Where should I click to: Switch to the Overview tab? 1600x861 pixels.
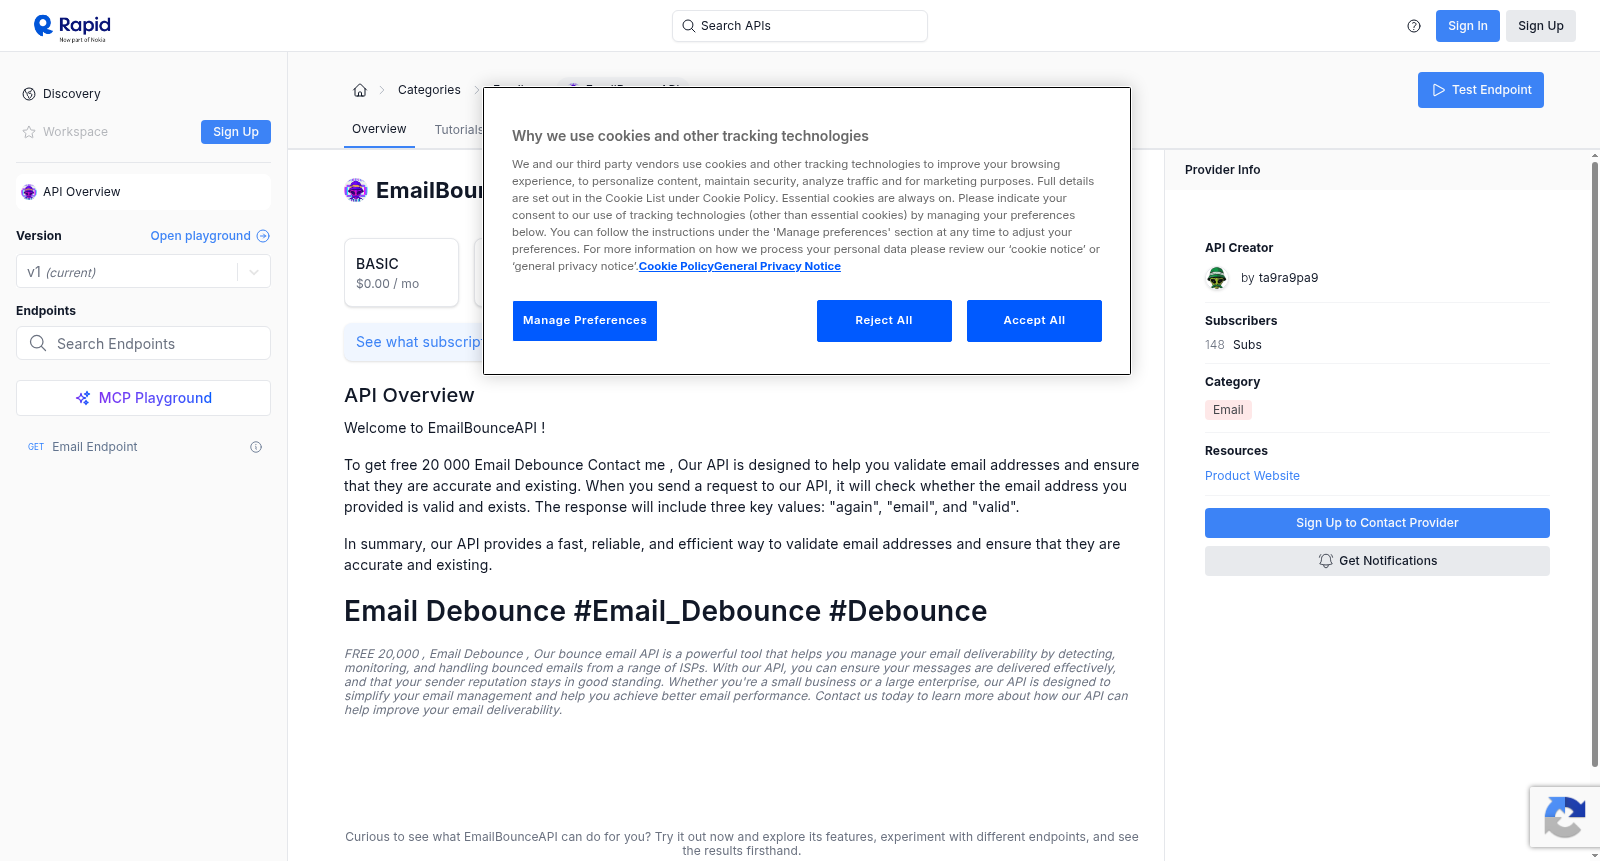click(x=379, y=129)
